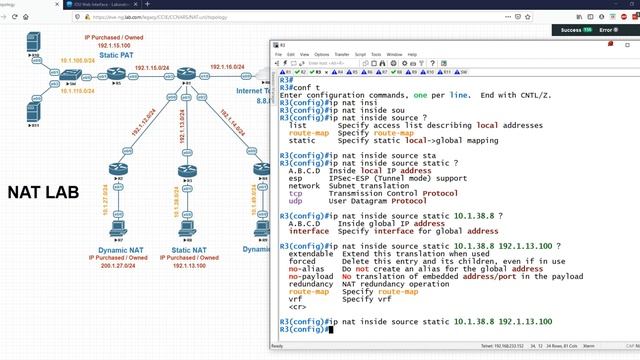Open the View menu in SecureCRT
Viewport: 640px width, 360px height.
pos(304,54)
